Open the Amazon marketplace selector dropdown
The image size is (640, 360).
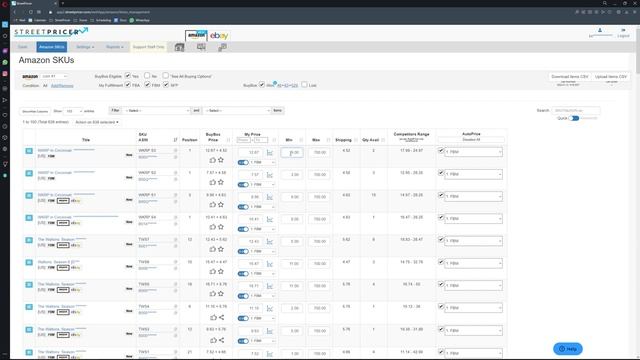pyautogui.click(x=54, y=76)
